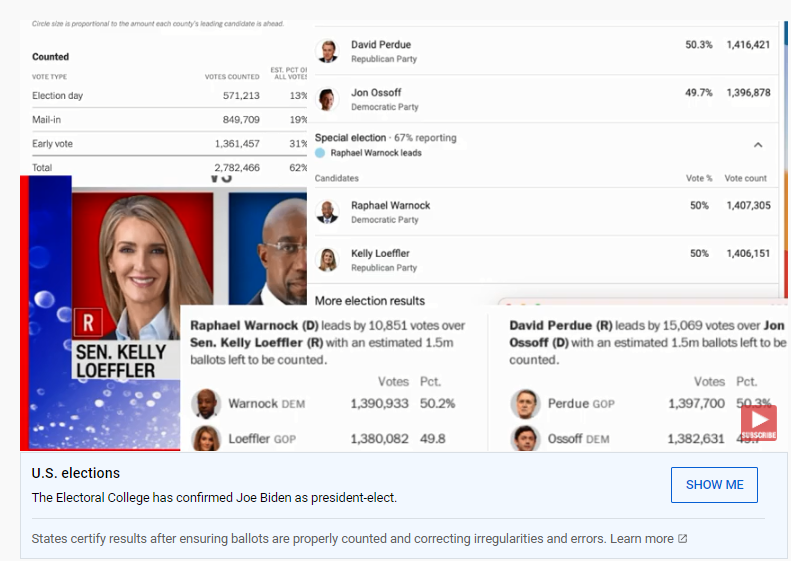Click the total votes value 2,782,466

(x=237, y=167)
